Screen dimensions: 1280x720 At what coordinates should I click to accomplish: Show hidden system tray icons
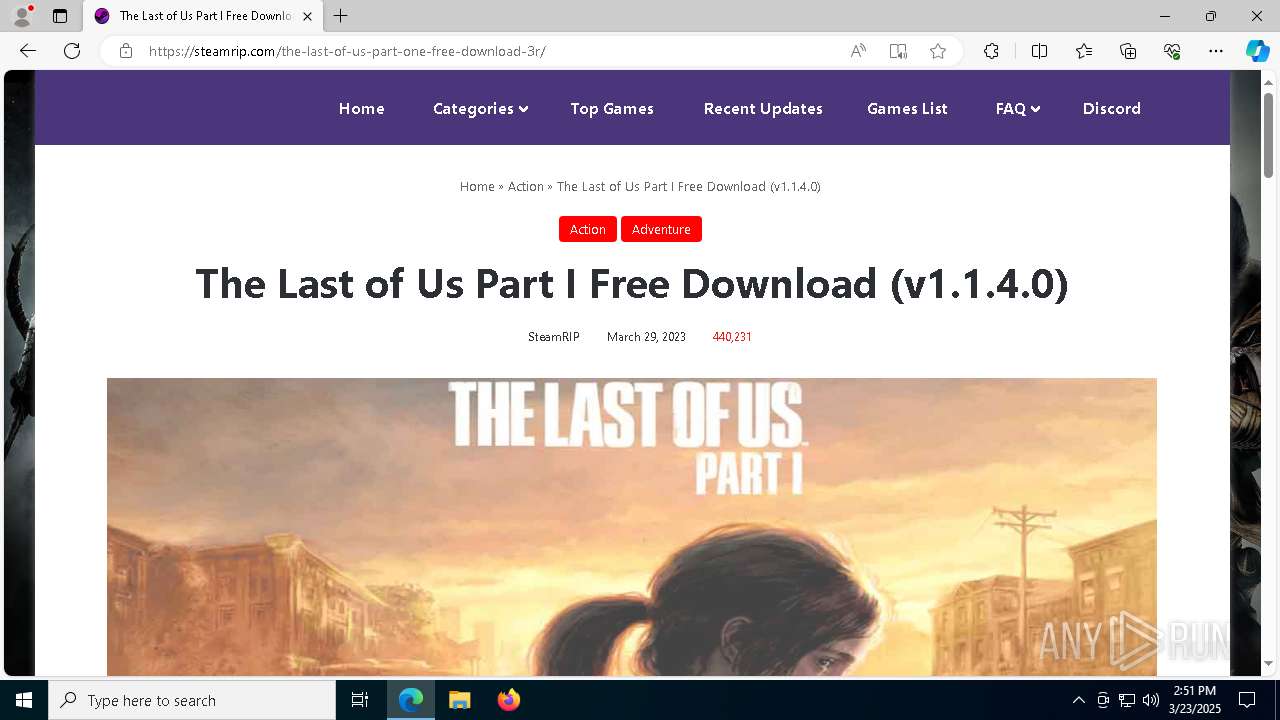[1078, 700]
